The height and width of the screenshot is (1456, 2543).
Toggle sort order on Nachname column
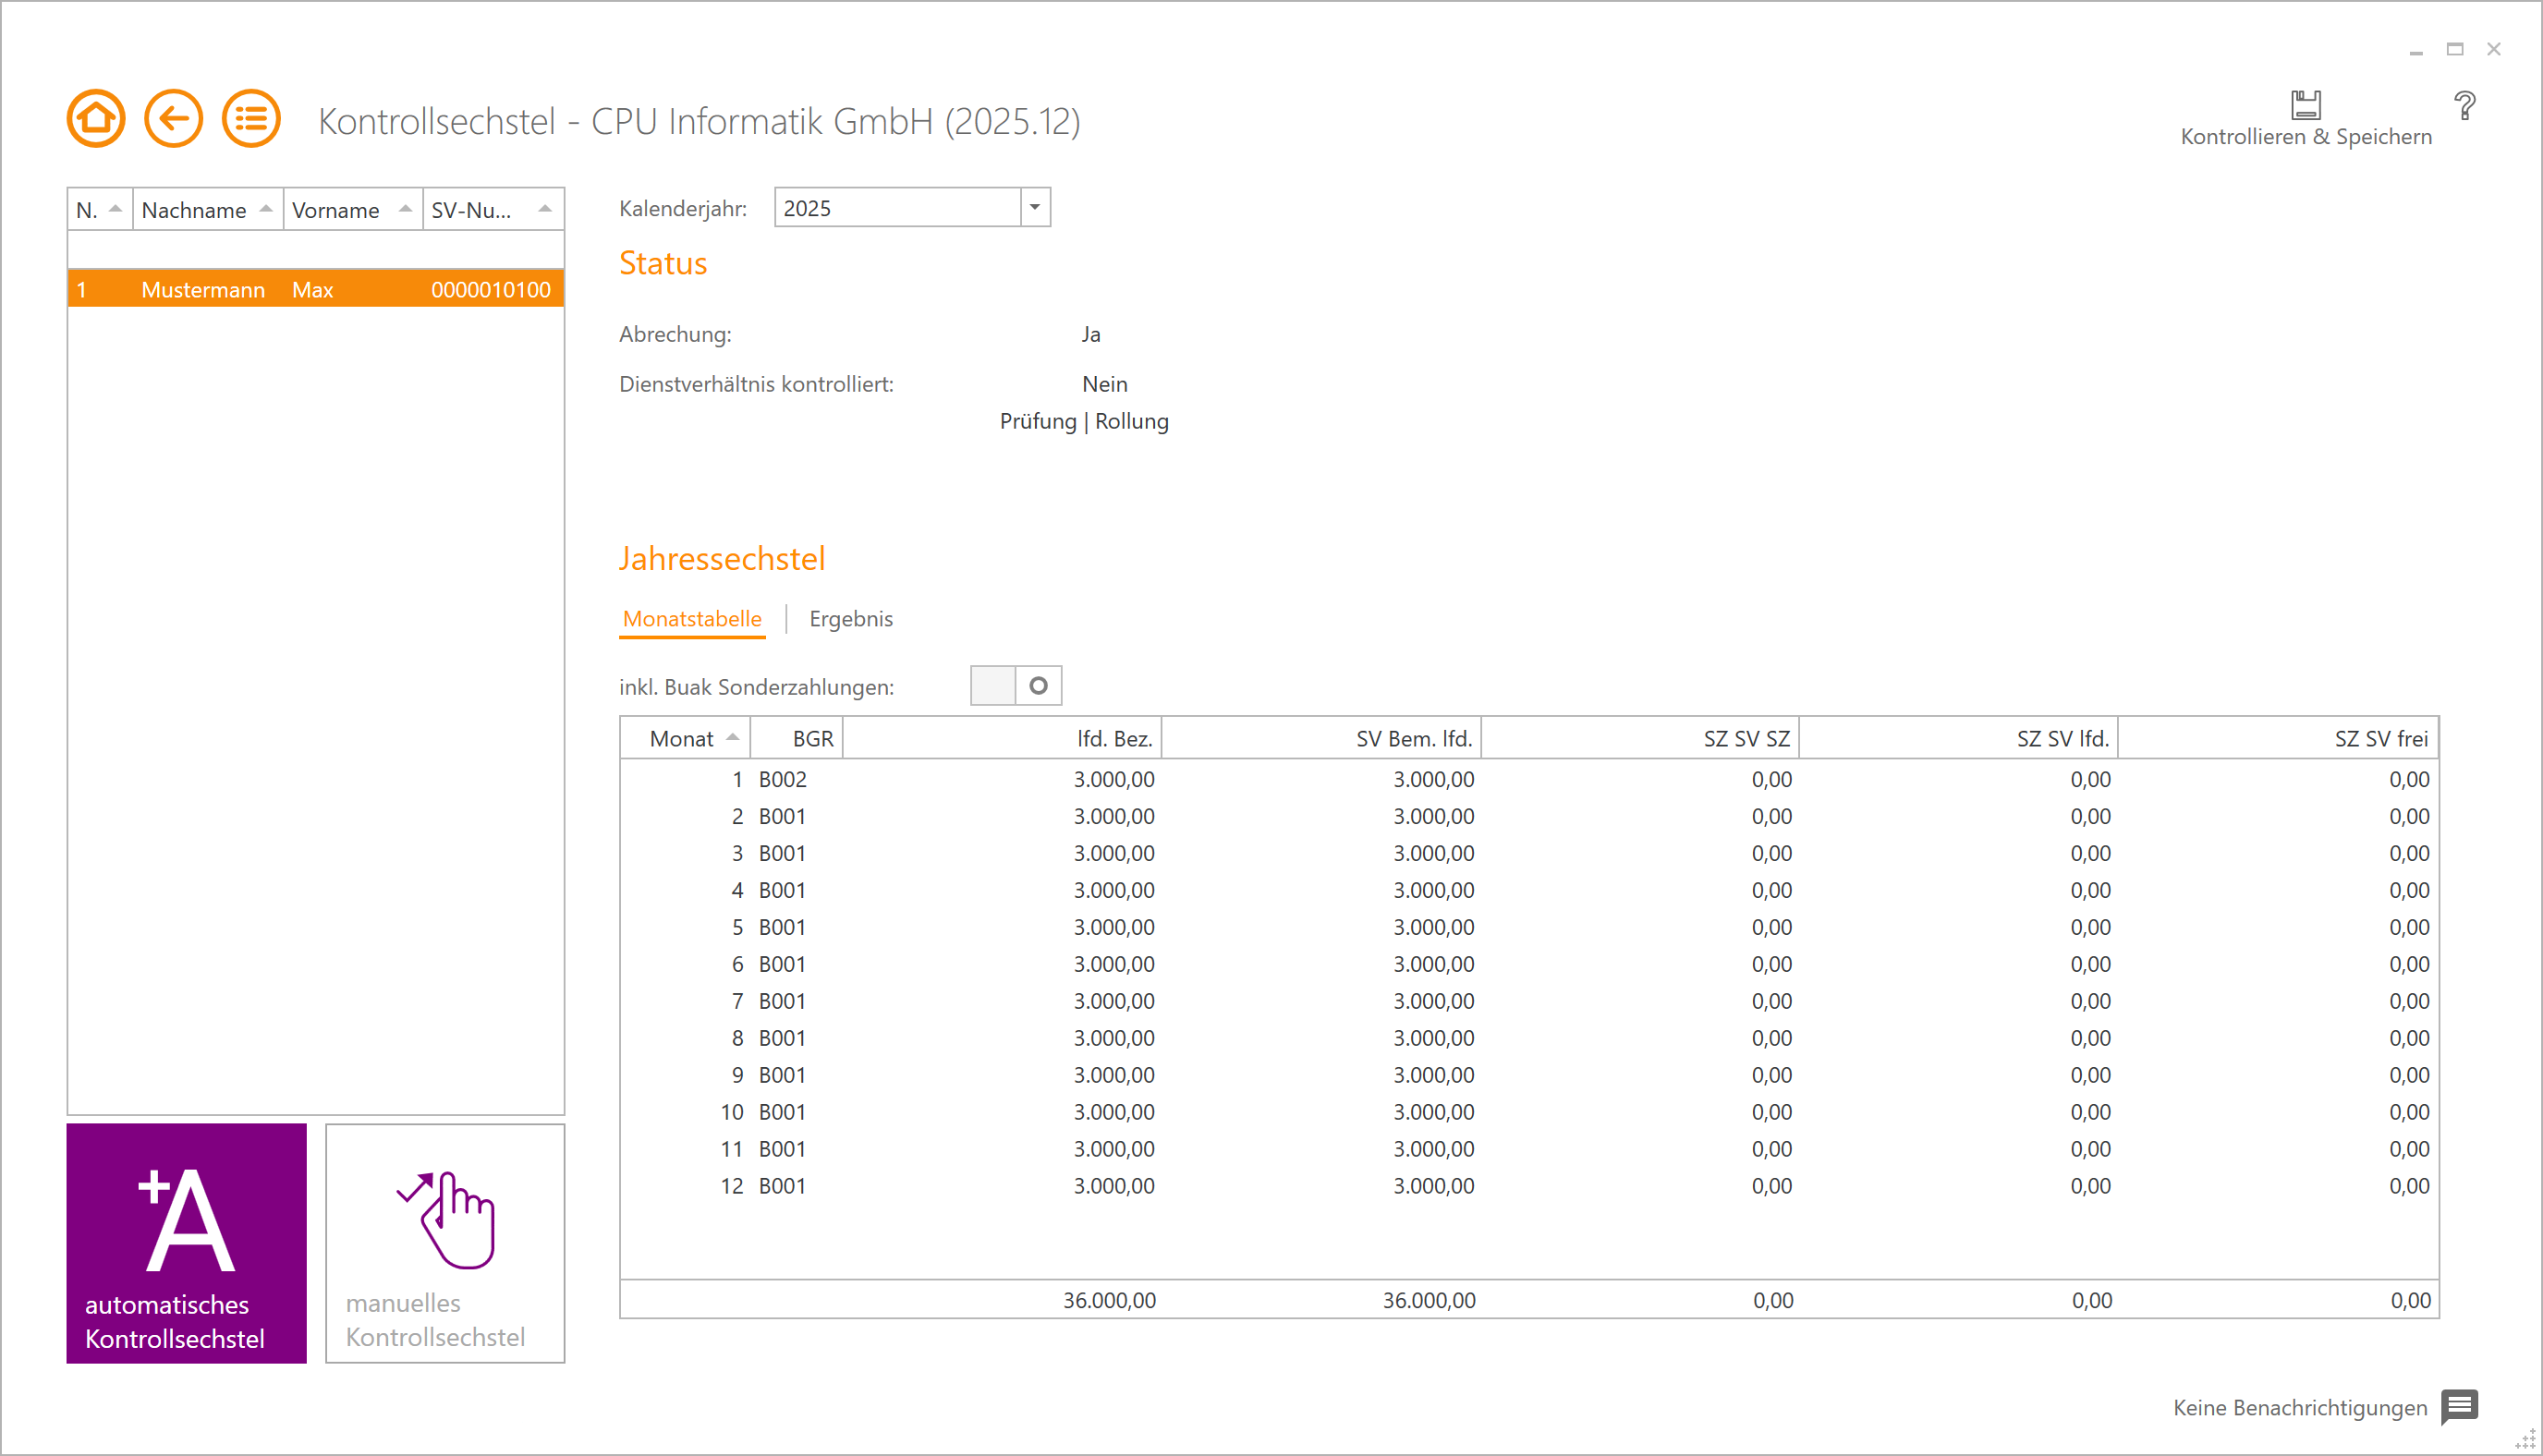coord(265,208)
